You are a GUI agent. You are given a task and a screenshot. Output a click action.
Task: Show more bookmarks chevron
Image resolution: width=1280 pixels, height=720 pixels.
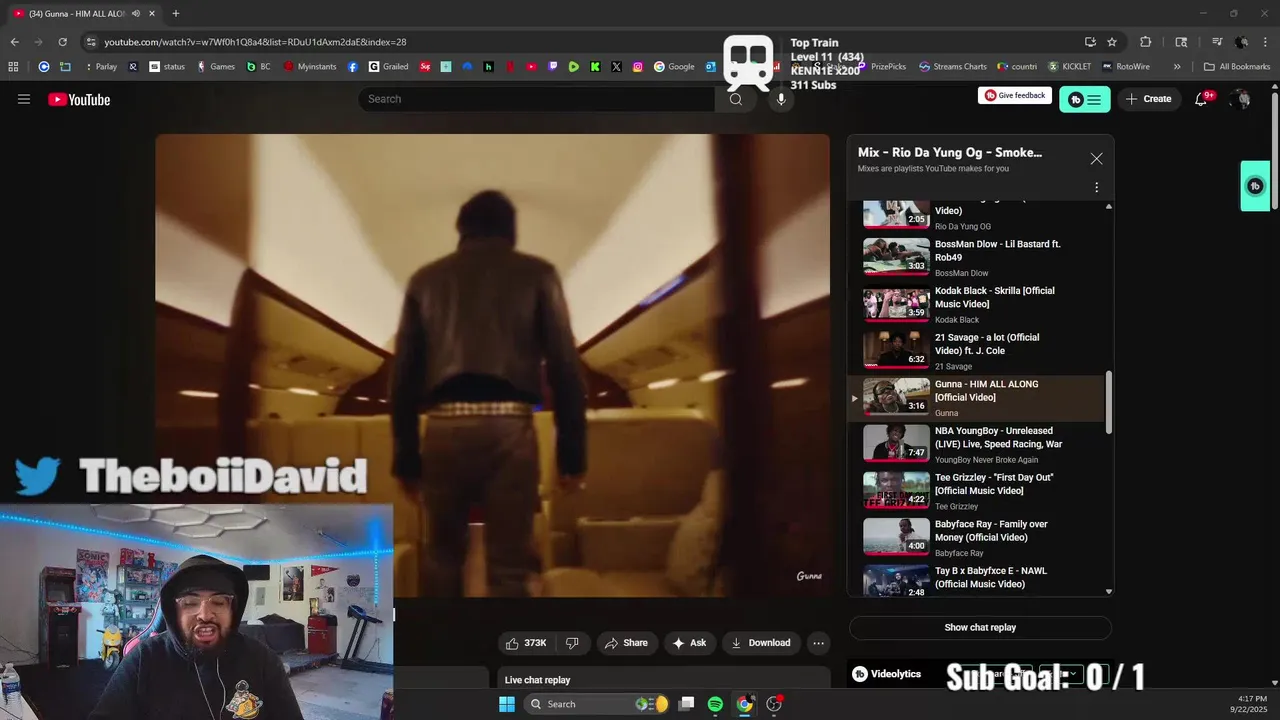tap(1177, 67)
